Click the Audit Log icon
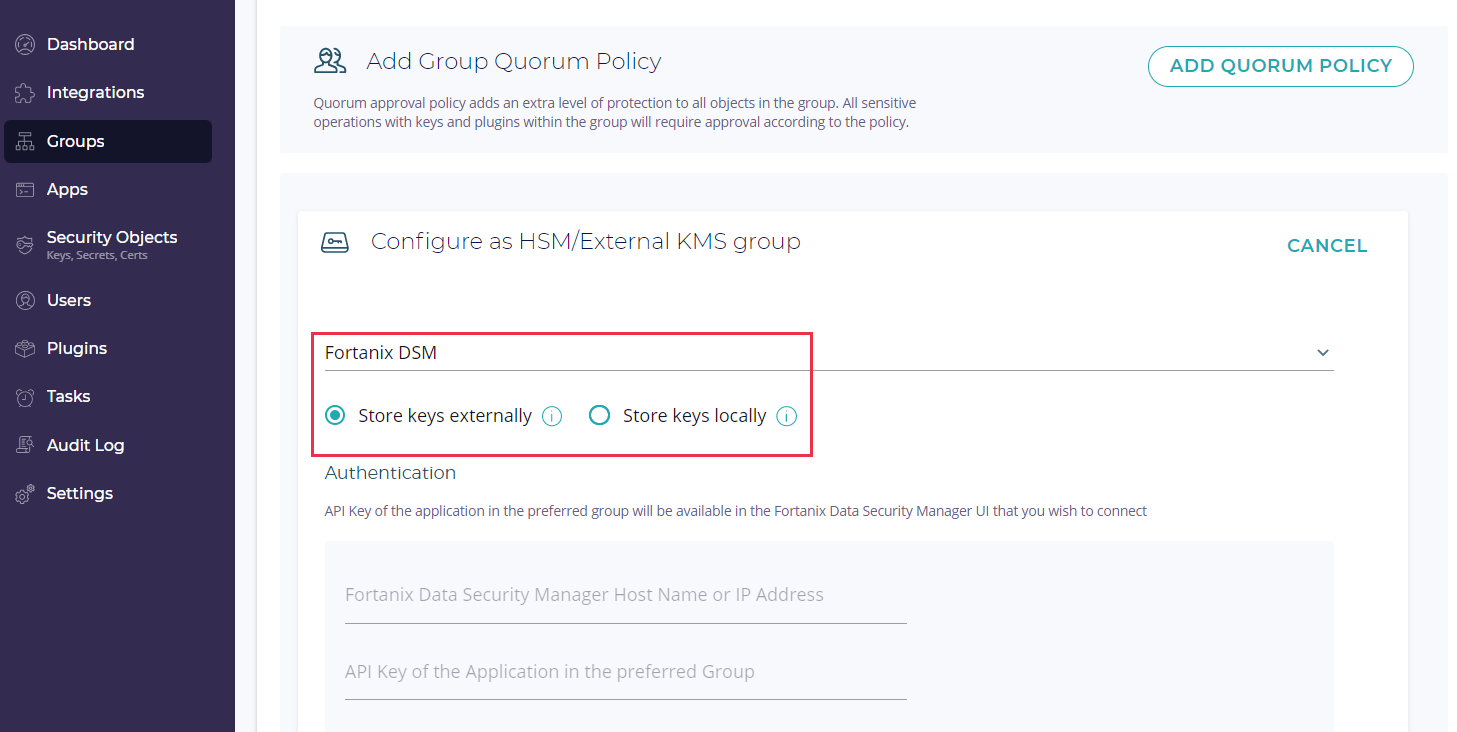 coord(25,446)
